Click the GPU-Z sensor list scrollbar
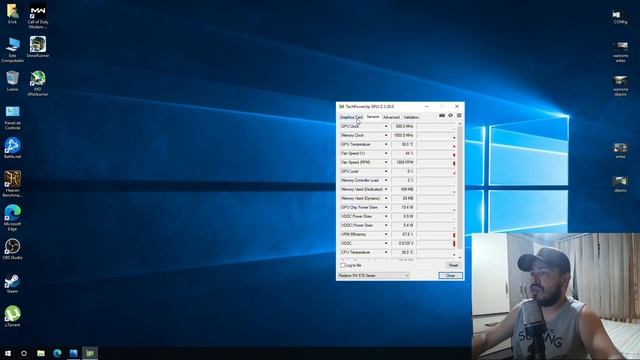The height and width of the screenshot is (360, 640). click(460, 188)
